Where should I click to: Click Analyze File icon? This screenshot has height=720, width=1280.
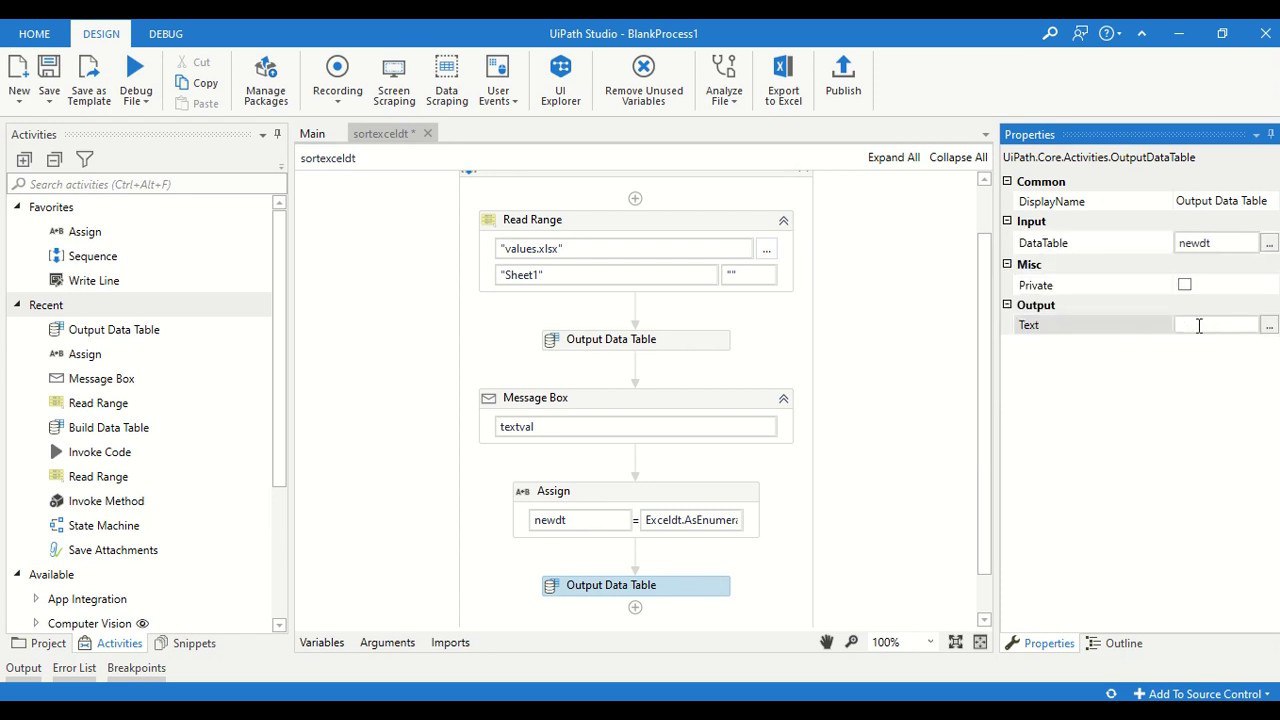723,67
